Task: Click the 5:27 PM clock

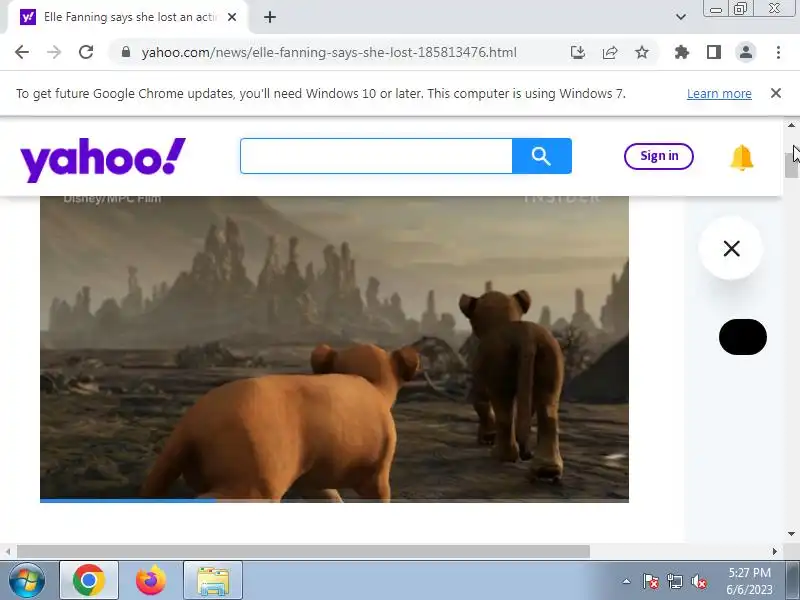Action: [x=749, y=572]
